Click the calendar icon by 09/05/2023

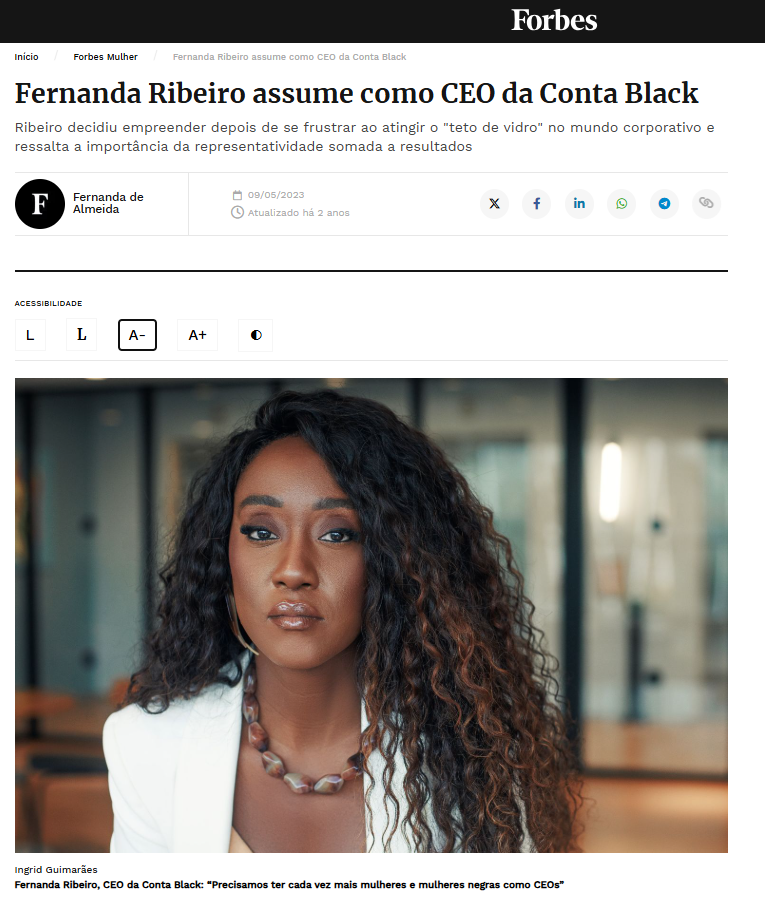pyautogui.click(x=237, y=195)
